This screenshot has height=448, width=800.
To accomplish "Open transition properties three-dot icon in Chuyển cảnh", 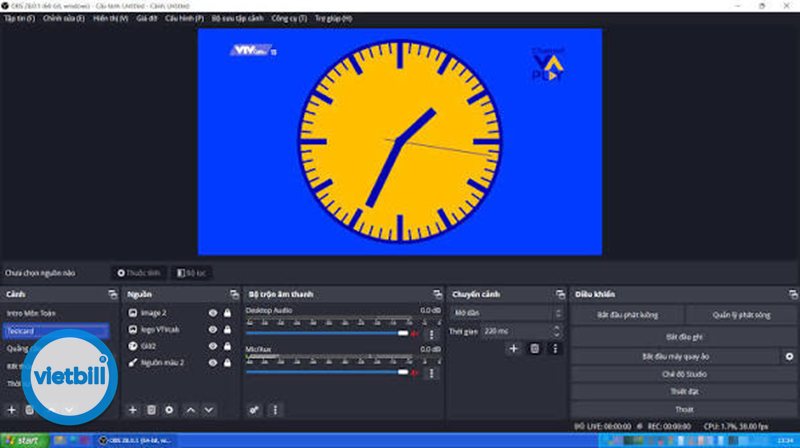I will pyautogui.click(x=555, y=349).
